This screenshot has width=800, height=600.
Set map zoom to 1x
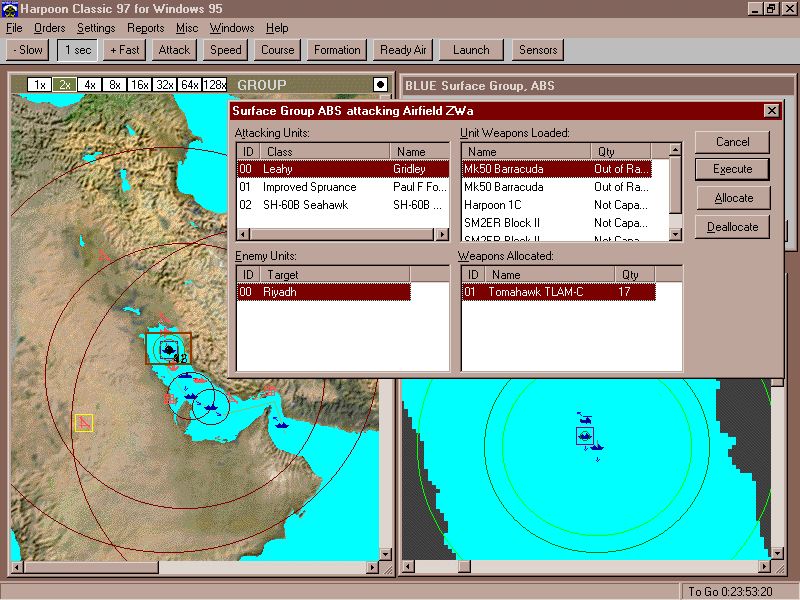pyautogui.click(x=39, y=85)
